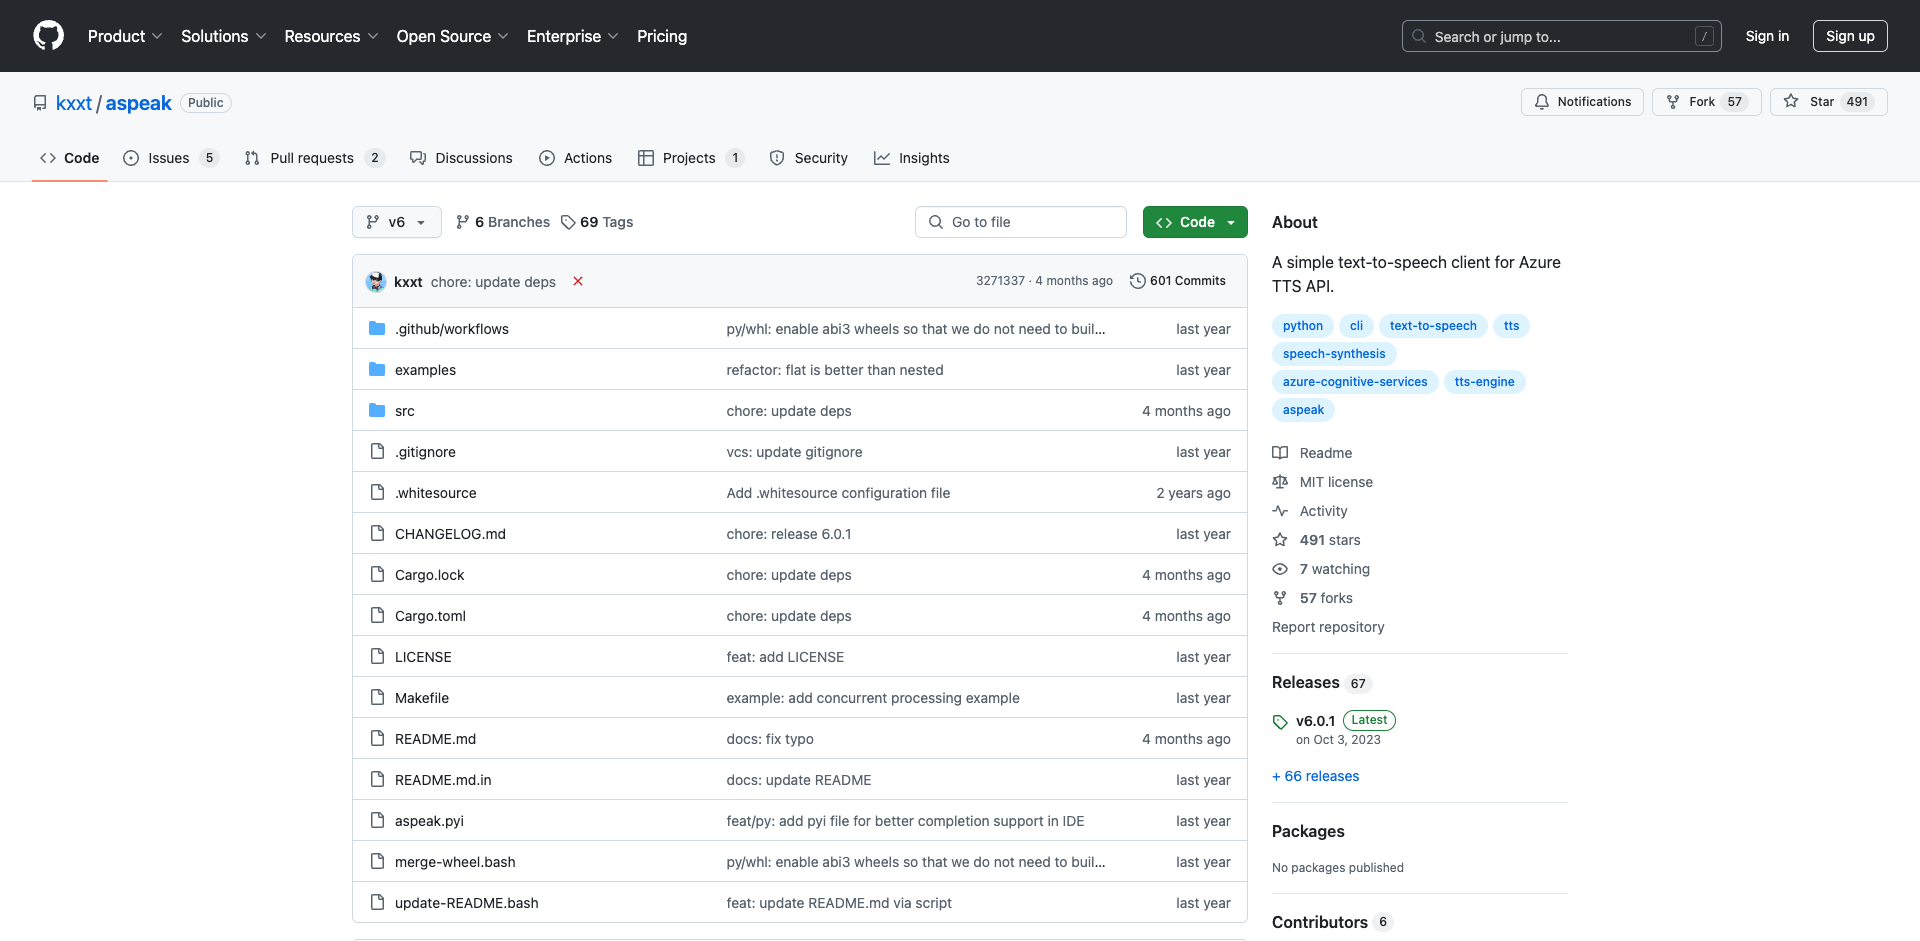Click kxxt avatar in commit bar
The image size is (1920, 941).
click(x=376, y=281)
